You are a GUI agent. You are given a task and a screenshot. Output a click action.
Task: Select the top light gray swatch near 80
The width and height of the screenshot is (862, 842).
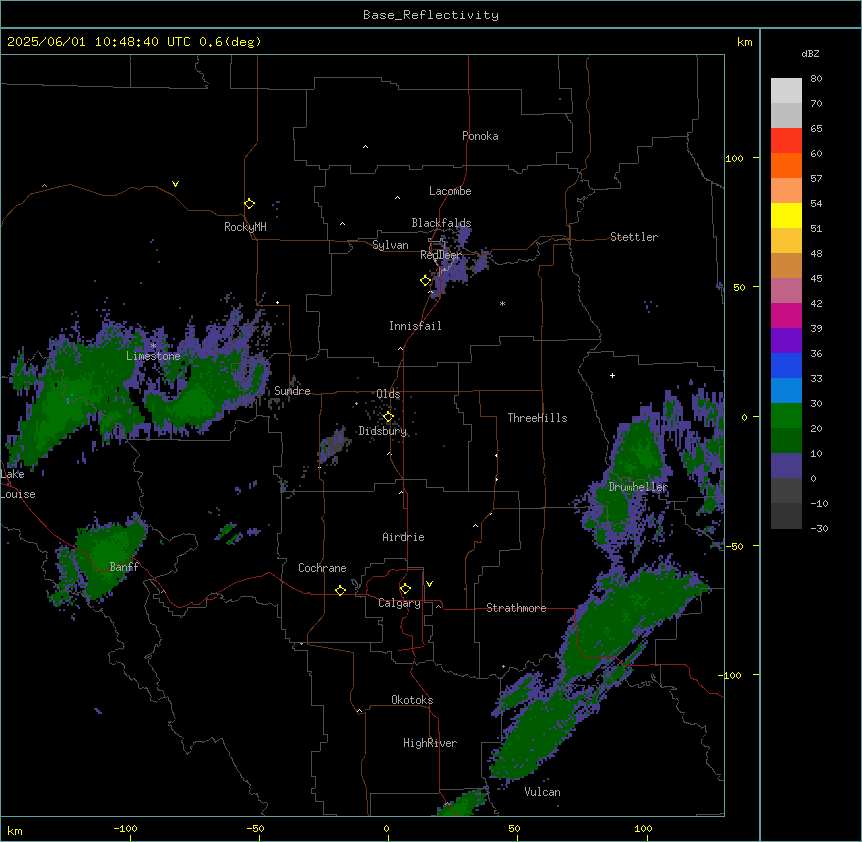pos(786,91)
